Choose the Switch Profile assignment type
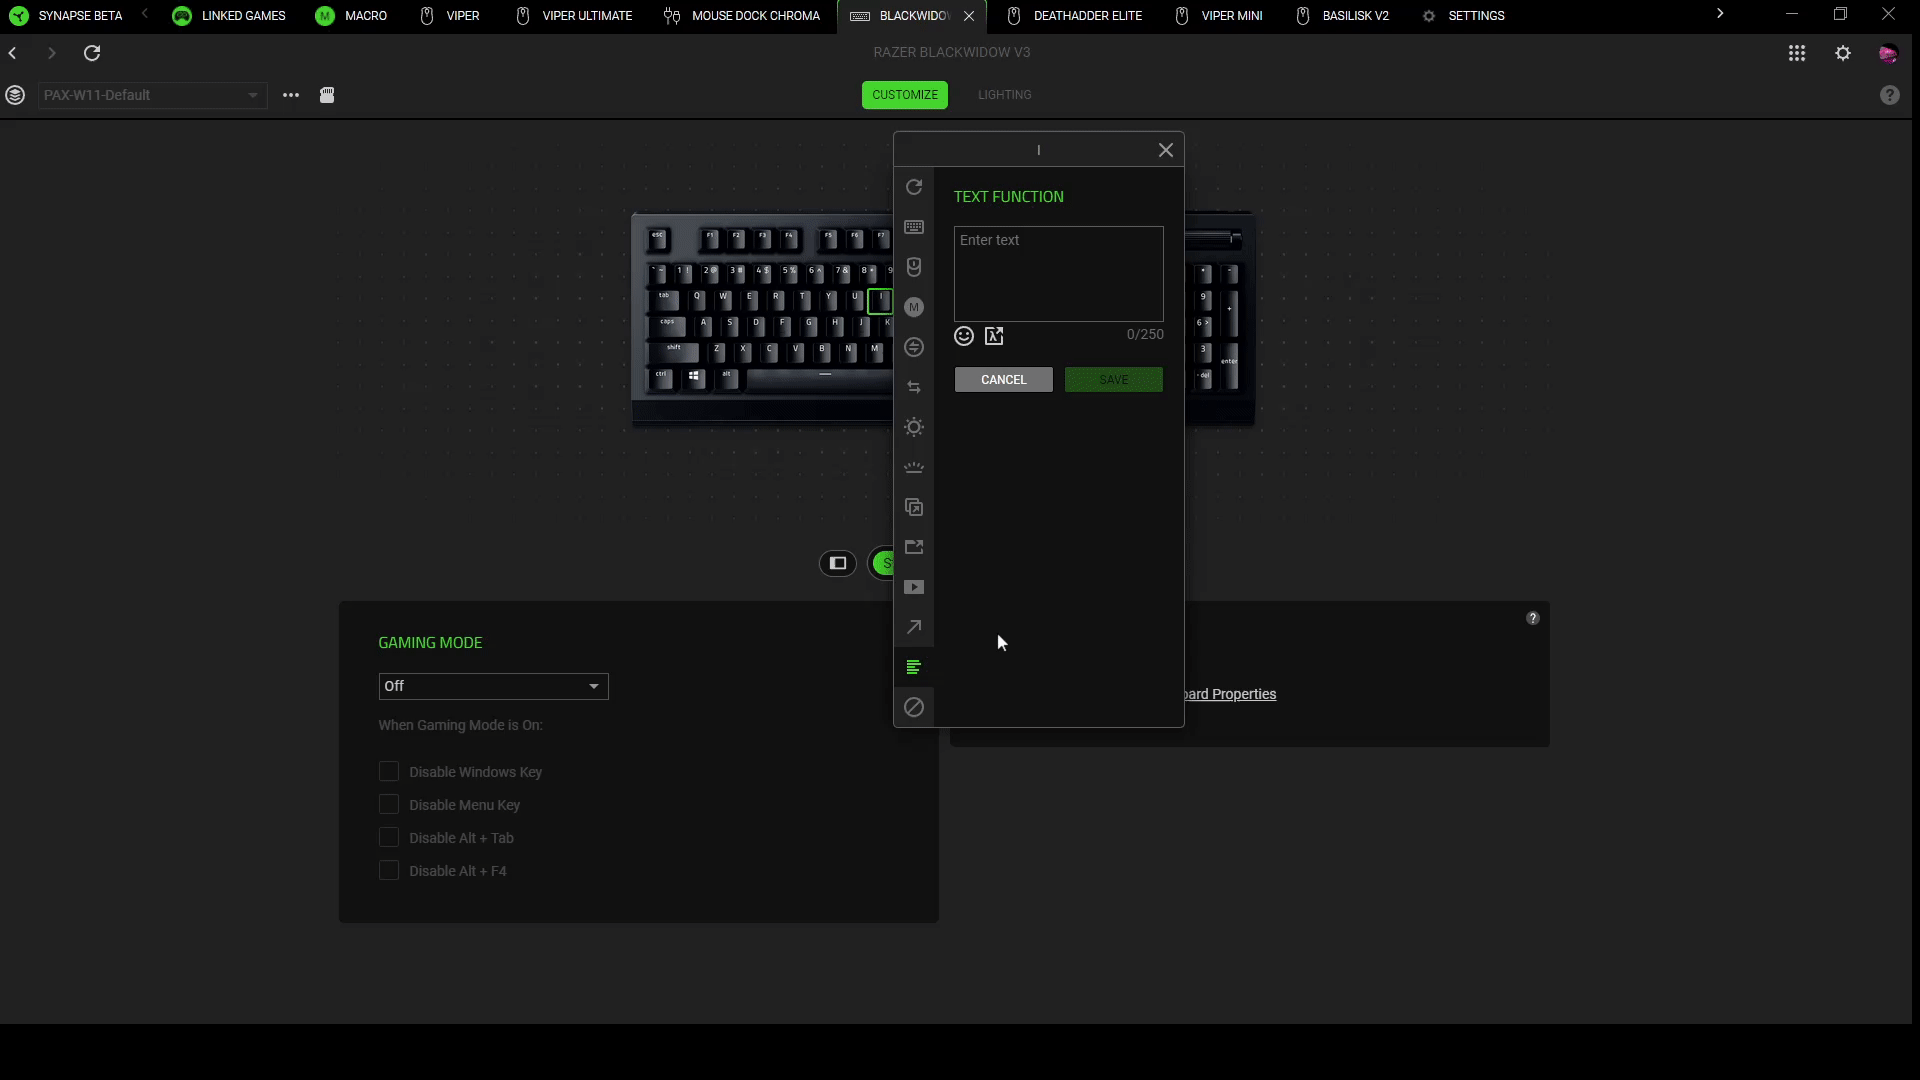 [x=914, y=387]
